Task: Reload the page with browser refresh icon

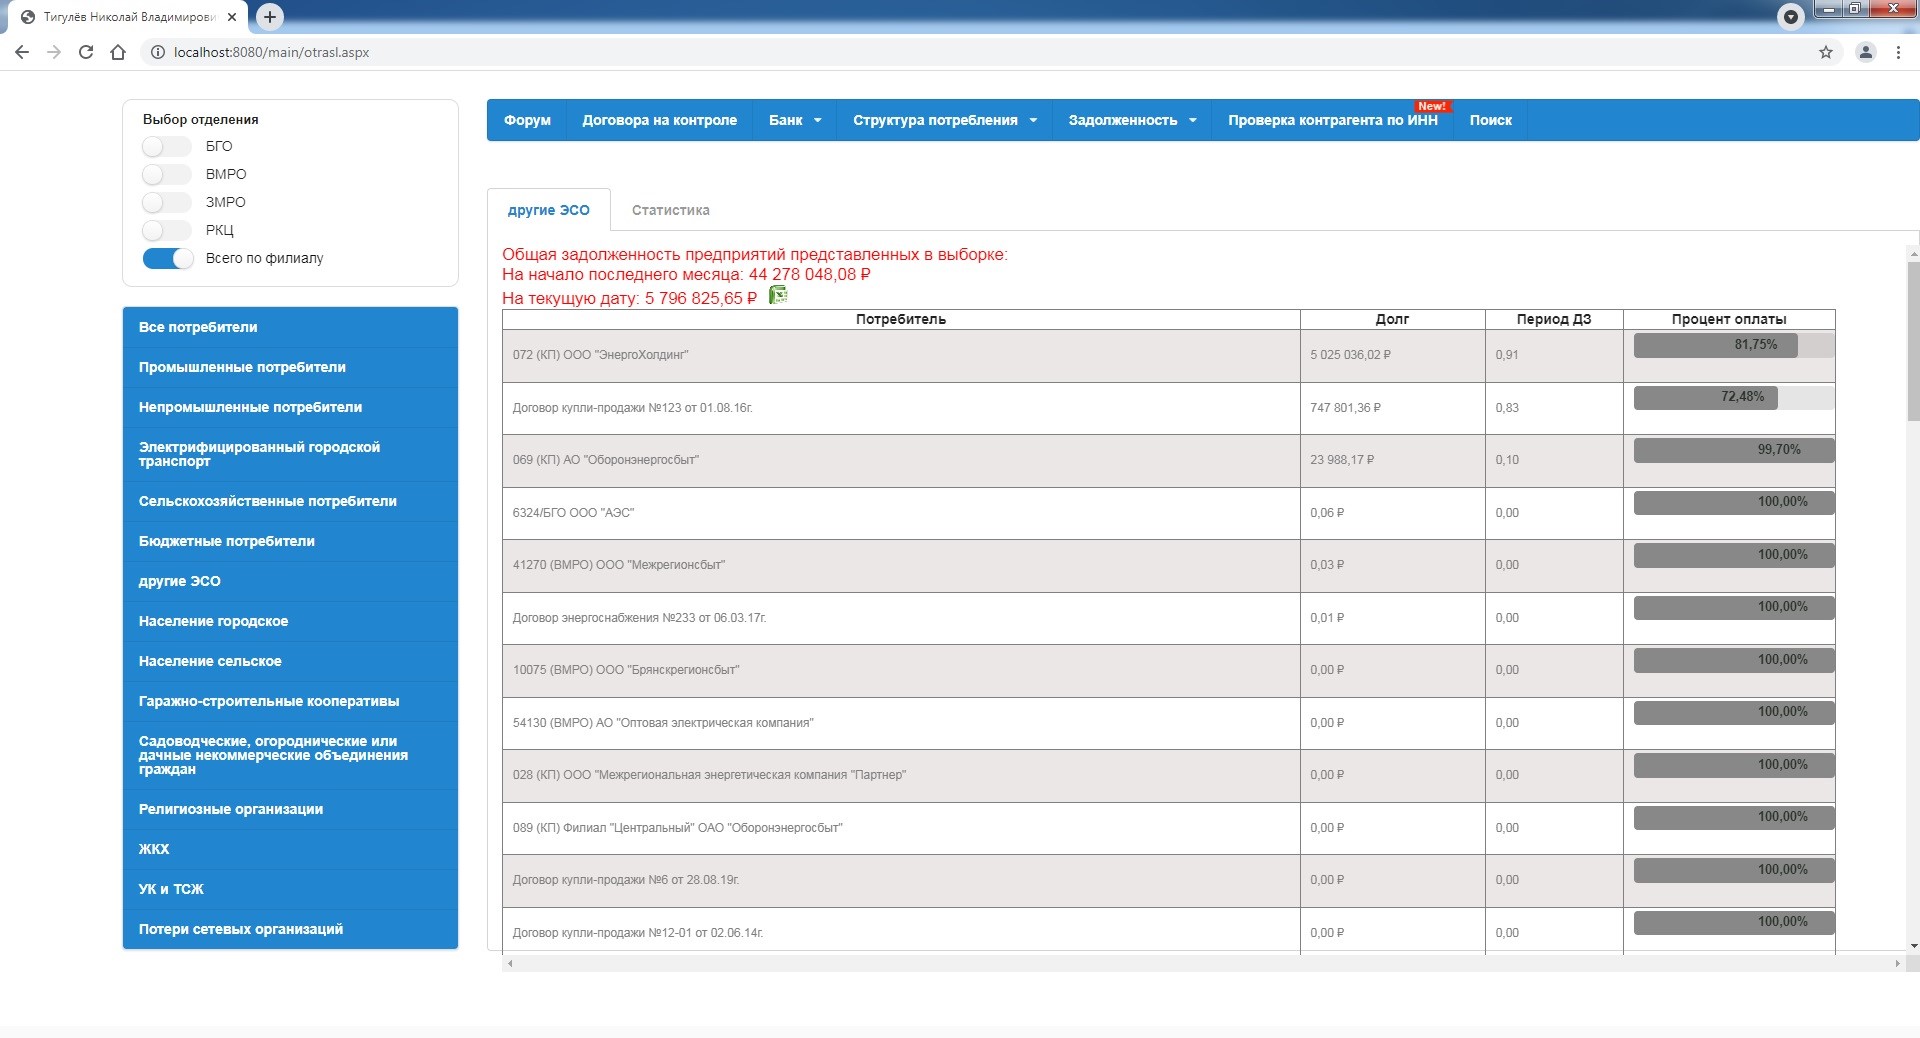Action: 86,52
